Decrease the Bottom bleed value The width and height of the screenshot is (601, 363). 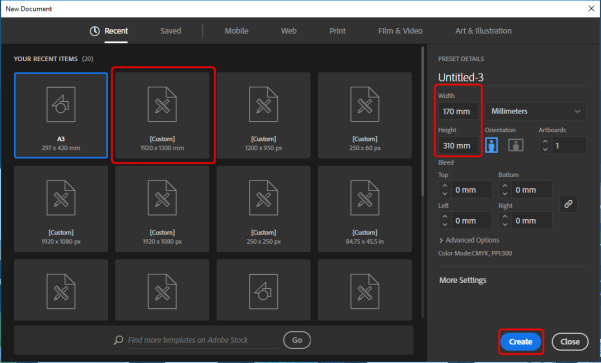tap(505, 194)
